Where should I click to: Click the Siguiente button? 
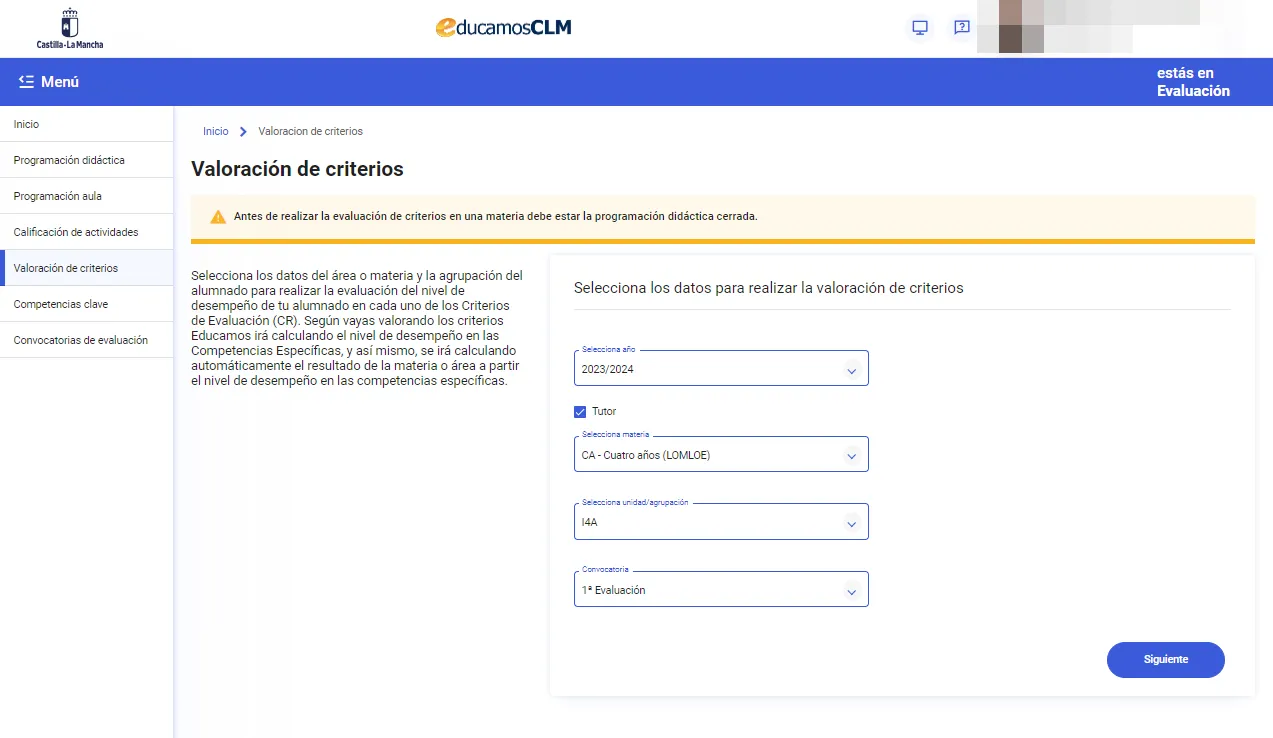[x=1165, y=659]
